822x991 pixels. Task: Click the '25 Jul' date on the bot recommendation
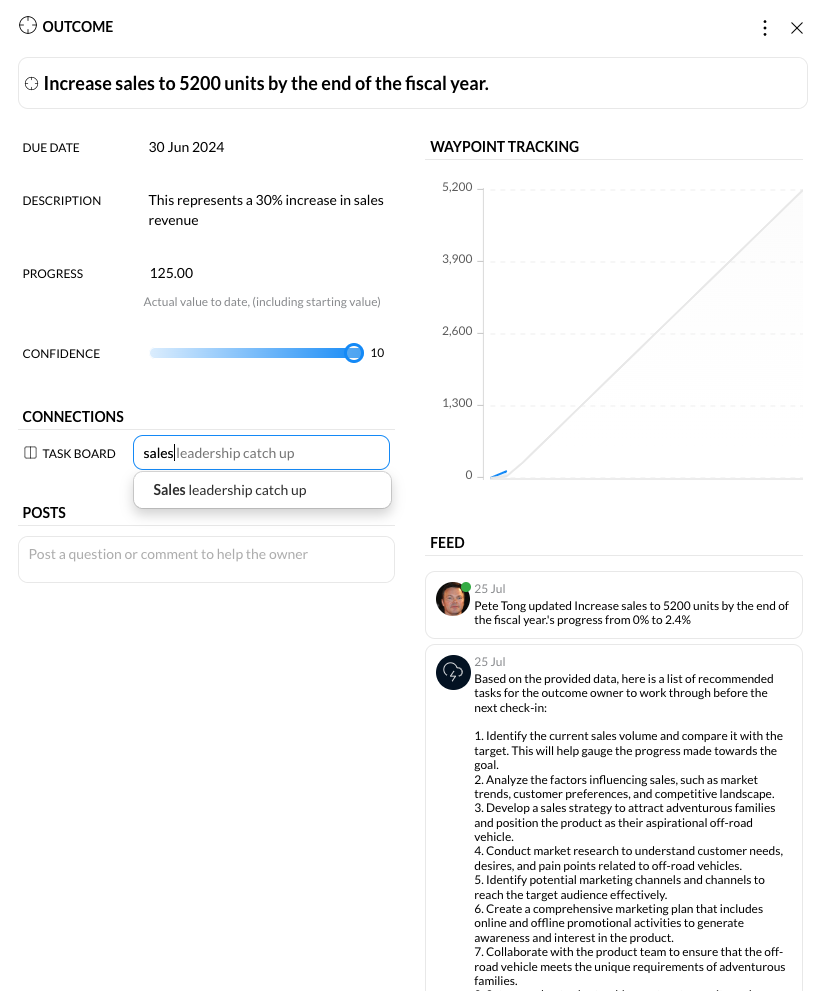(x=490, y=662)
